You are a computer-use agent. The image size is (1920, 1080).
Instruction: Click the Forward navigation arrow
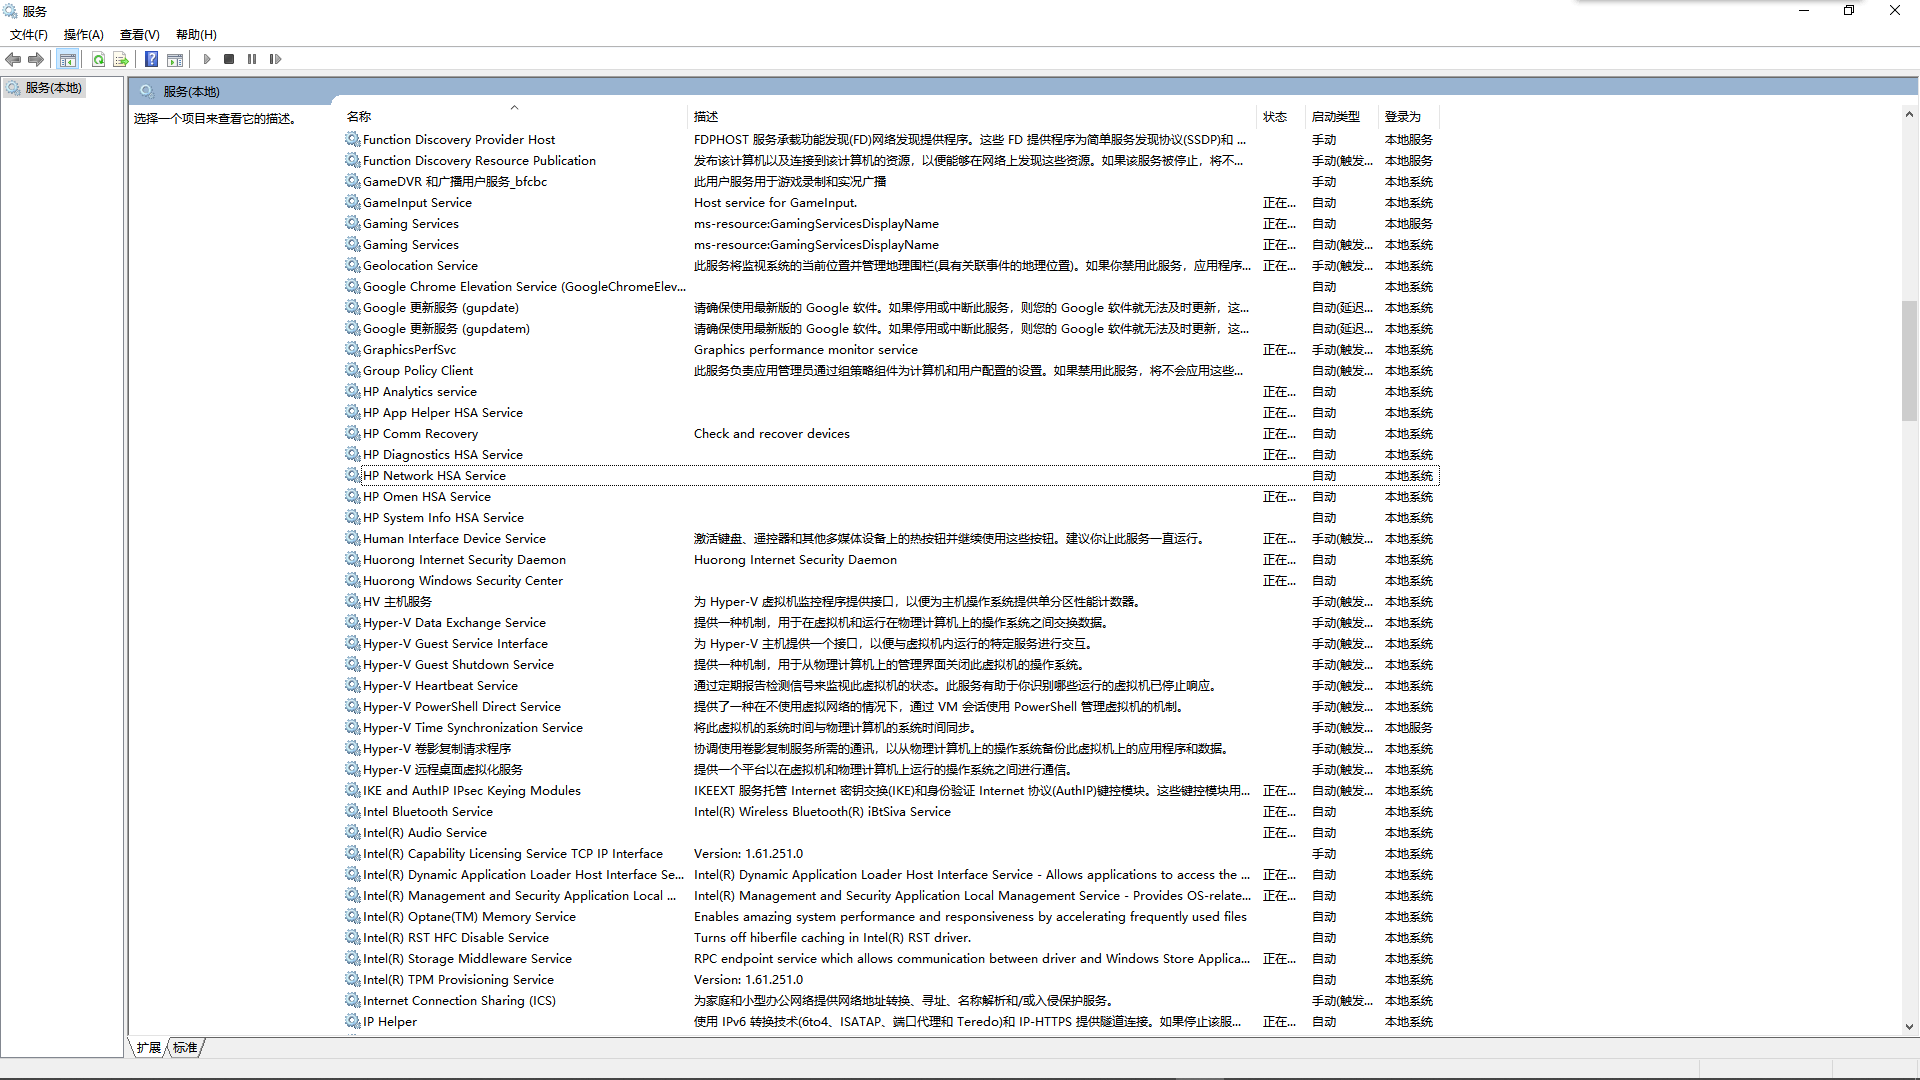[37, 59]
